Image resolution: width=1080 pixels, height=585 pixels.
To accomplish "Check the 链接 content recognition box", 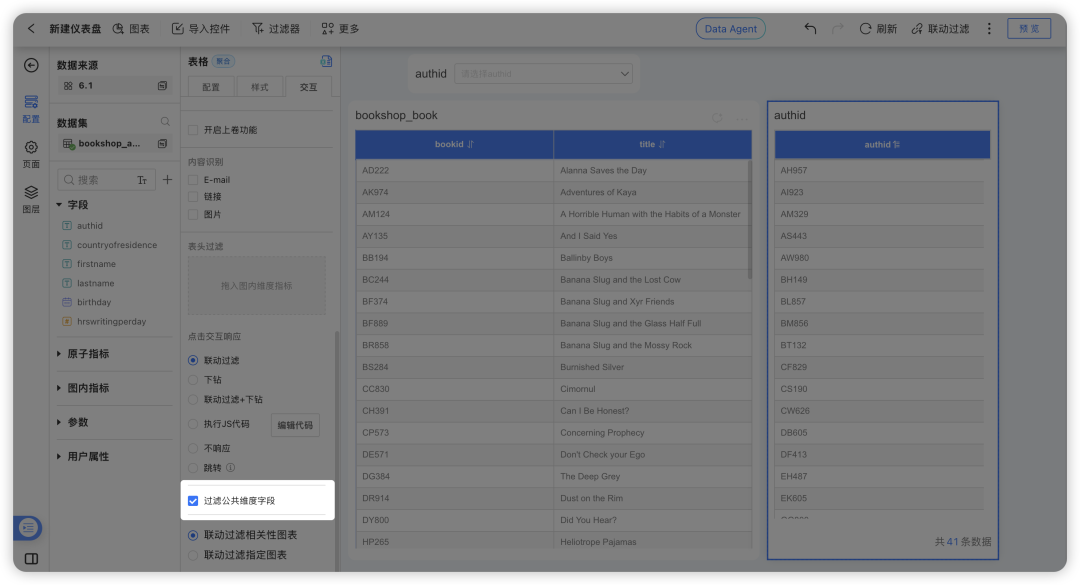I will pyautogui.click(x=194, y=196).
